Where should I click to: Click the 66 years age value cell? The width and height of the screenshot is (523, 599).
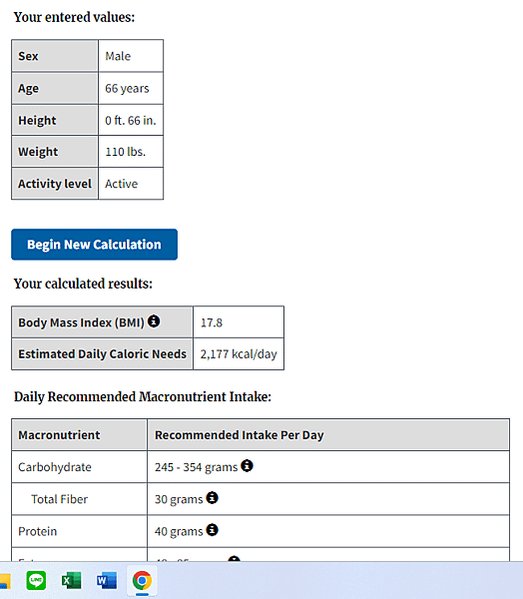(x=131, y=88)
